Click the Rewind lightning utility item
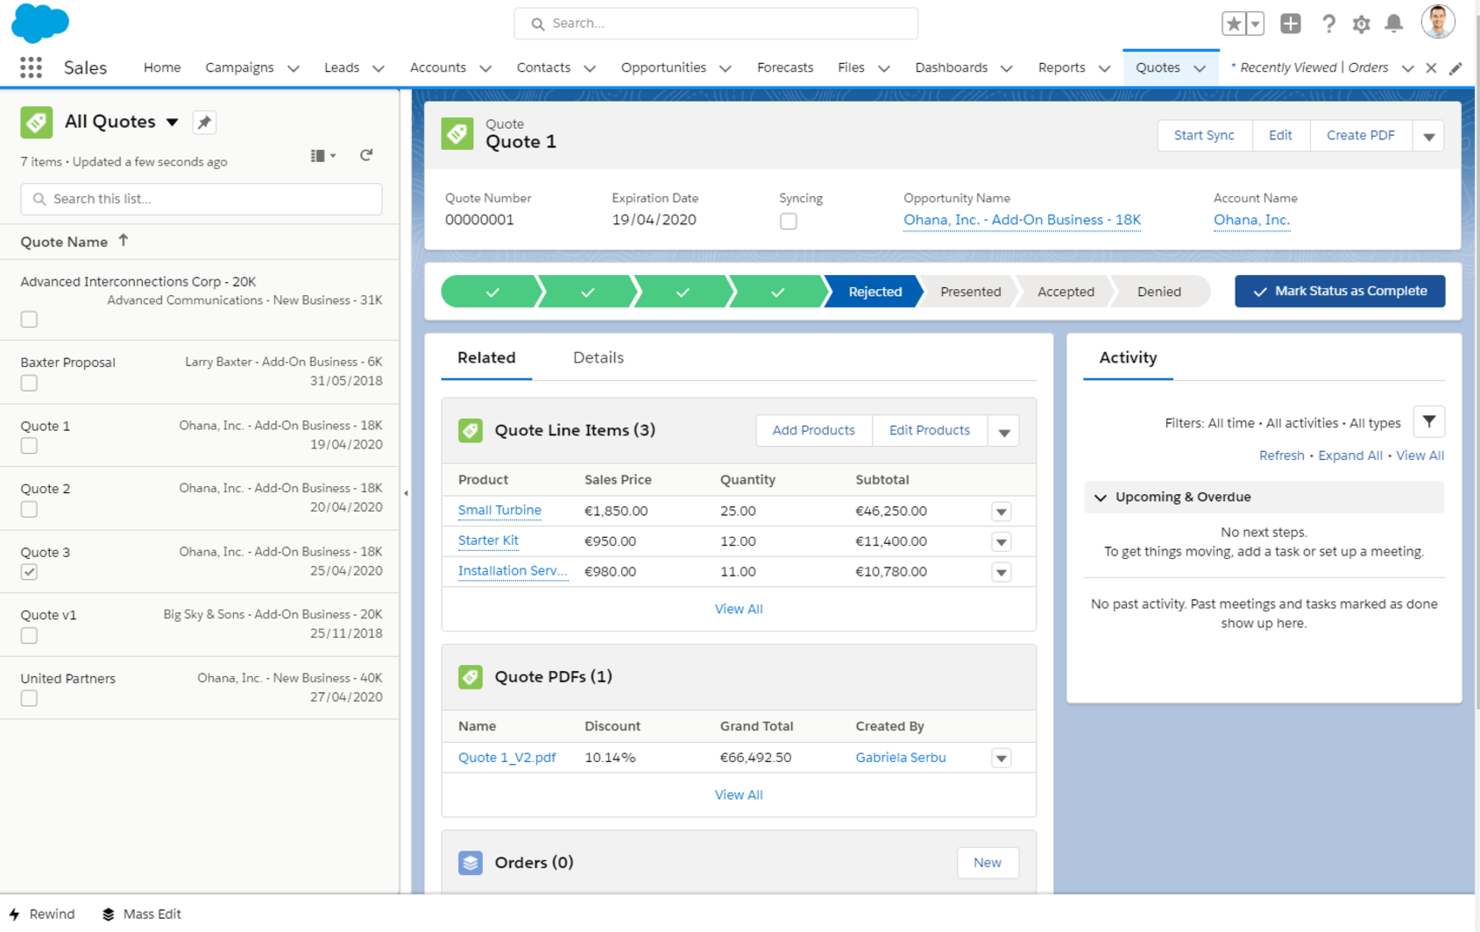Image resolution: width=1480 pixels, height=932 pixels. [x=42, y=914]
